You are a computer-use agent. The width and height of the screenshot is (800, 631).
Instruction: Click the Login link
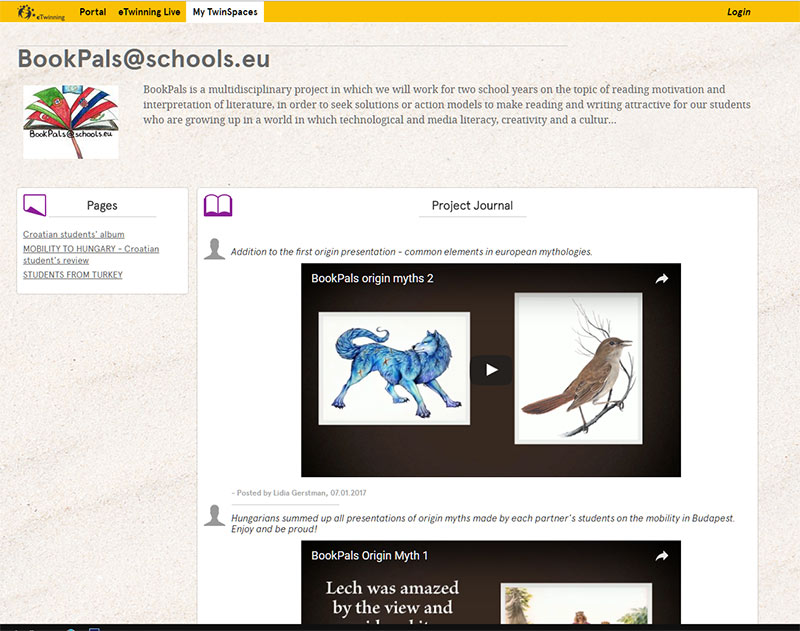pos(738,12)
